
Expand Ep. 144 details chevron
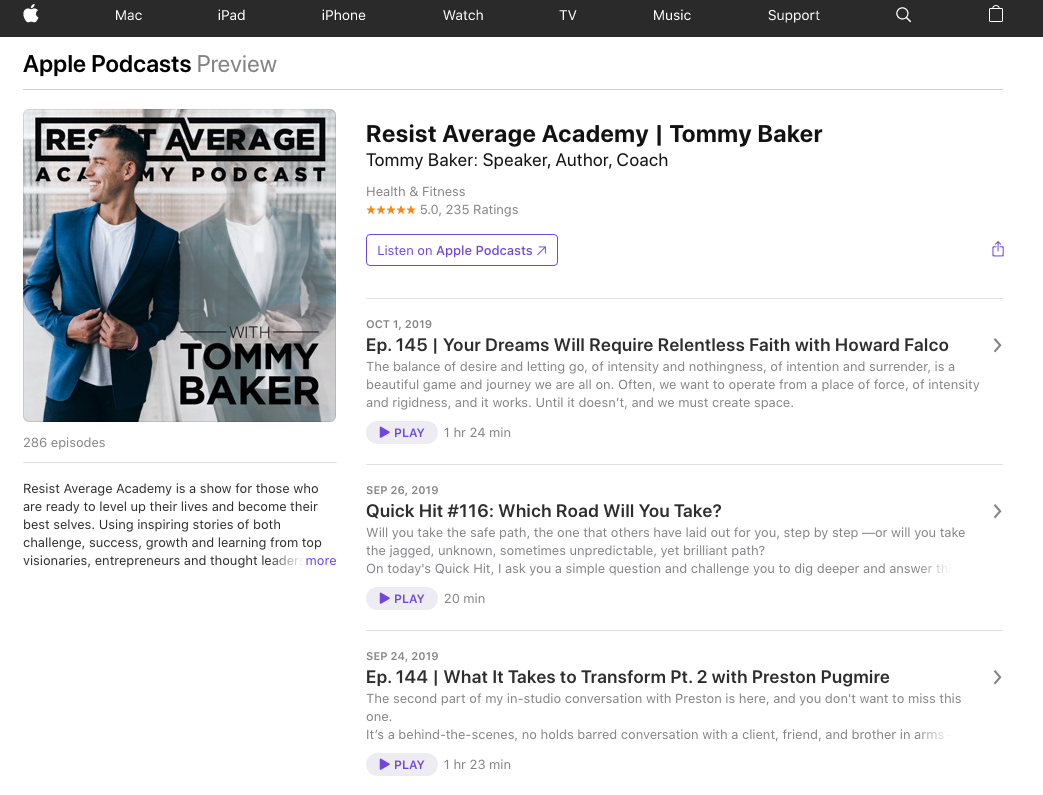tap(996, 677)
